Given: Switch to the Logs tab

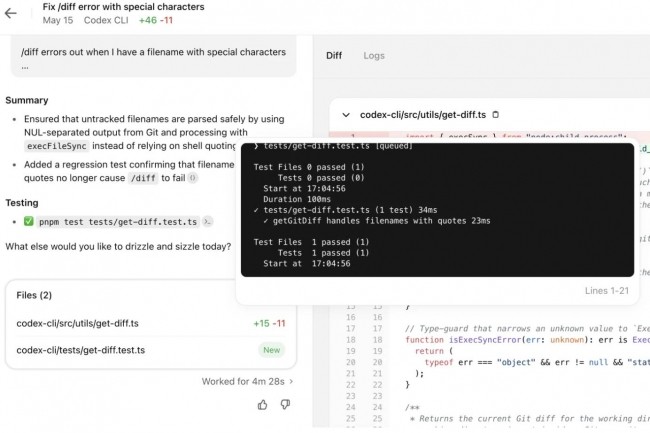Looking at the screenshot, I should (x=373, y=56).
